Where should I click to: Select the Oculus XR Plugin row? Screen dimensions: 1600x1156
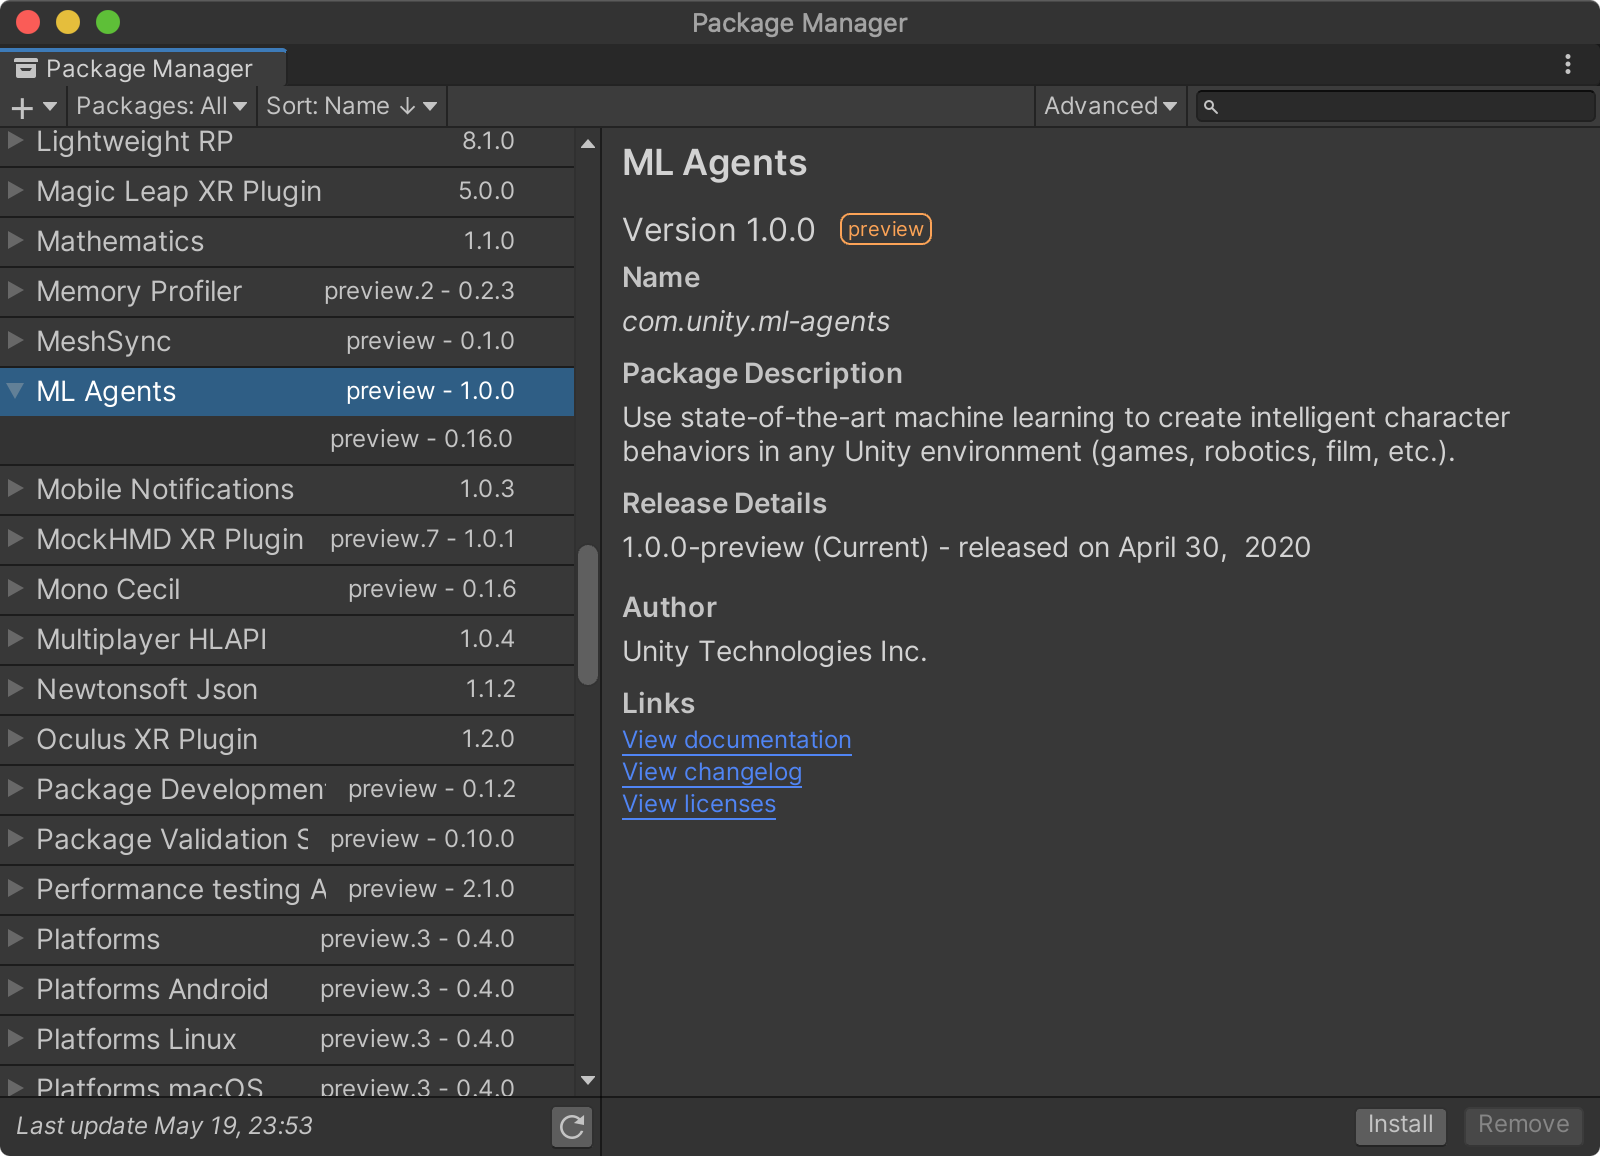coord(287,739)
